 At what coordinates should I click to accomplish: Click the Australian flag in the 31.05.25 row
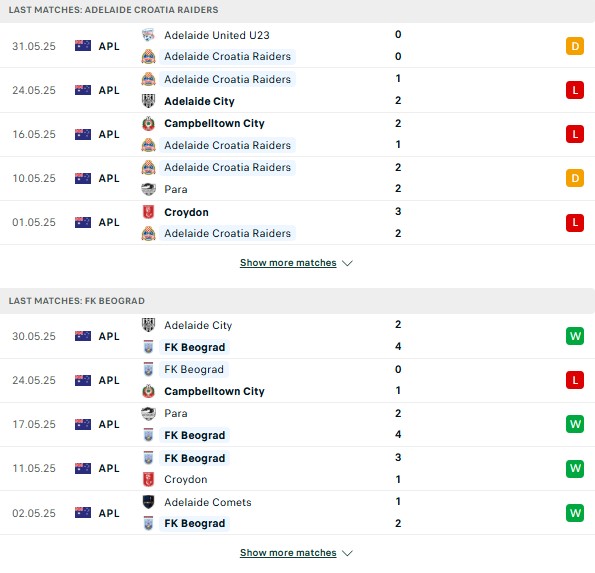(83, 46)
